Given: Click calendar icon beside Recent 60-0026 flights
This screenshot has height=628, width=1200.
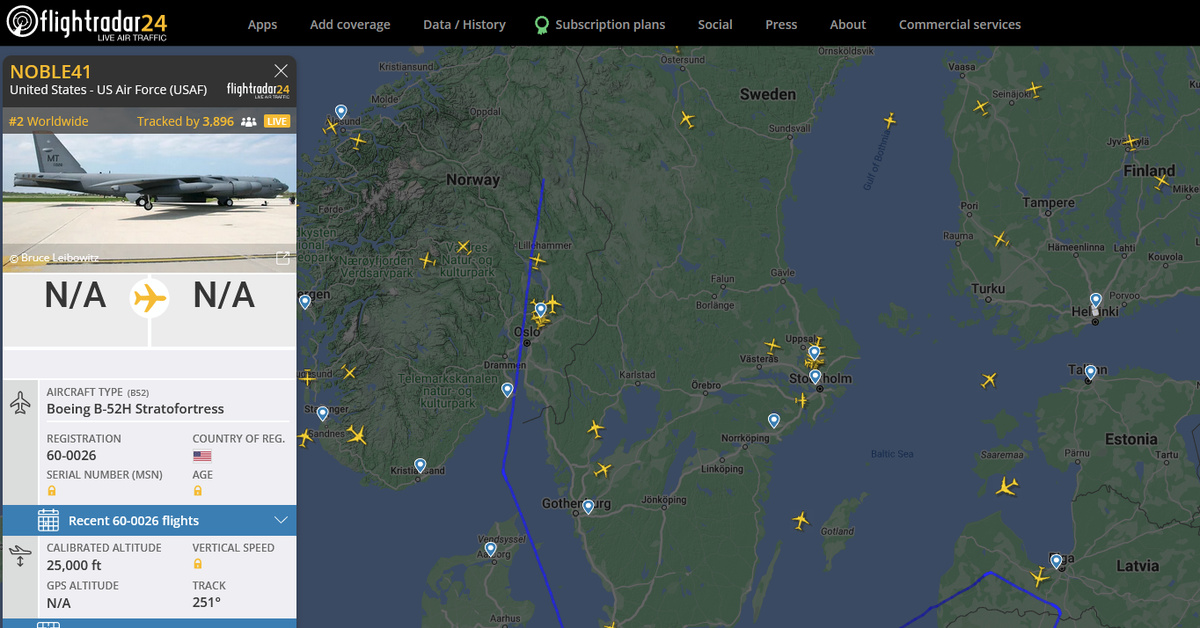Looking at the screenshot, I should 48,520.
